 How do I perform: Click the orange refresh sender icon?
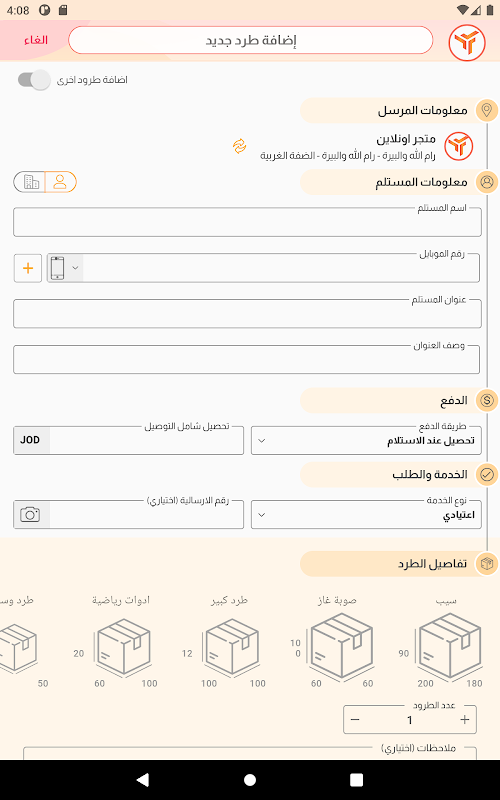coord(239,146)
